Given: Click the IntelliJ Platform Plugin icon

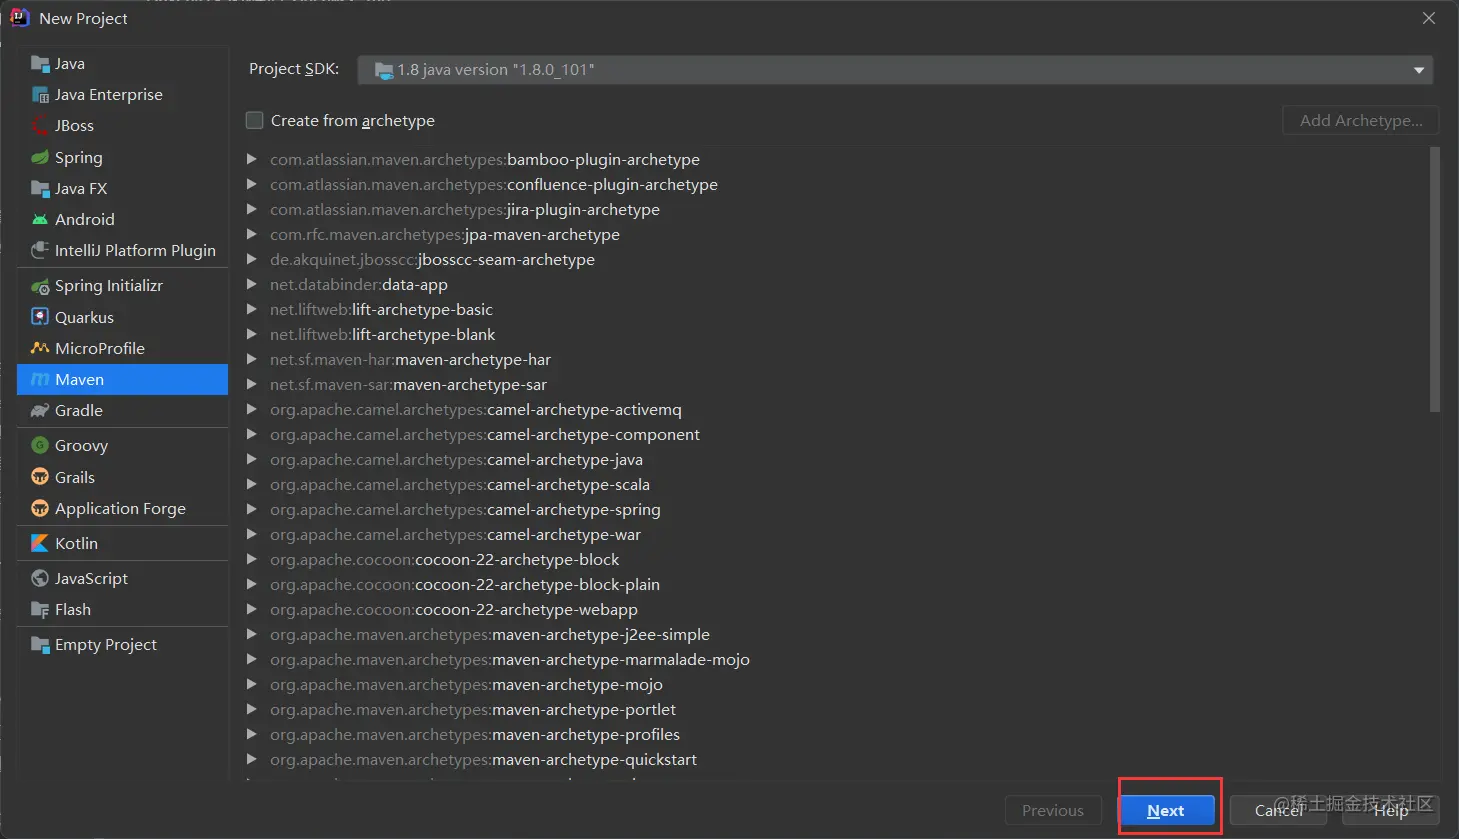Looking at the screenshot, I should [40, 251].
